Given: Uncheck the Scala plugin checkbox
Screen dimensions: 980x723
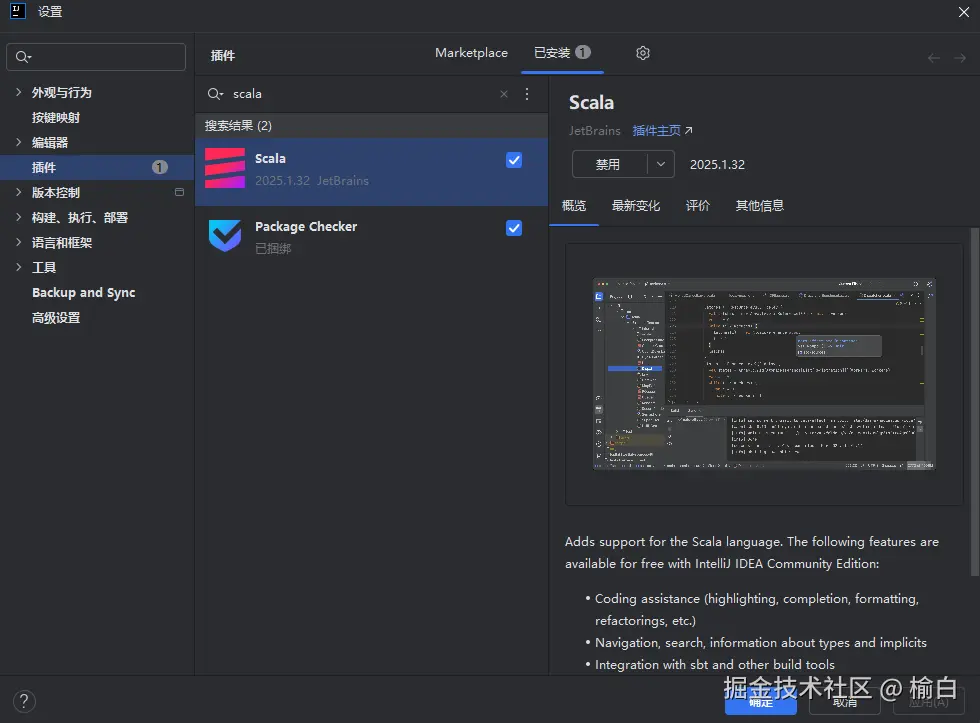Looking at the screenshot, I should (x=514, y=161).
